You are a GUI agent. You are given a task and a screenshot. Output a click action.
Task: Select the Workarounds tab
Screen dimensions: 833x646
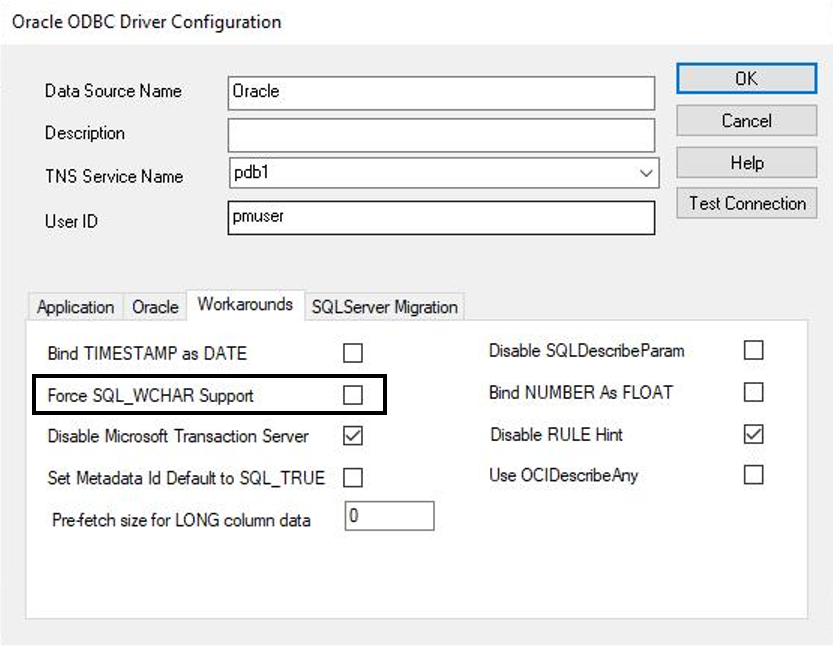click(245, 304)
